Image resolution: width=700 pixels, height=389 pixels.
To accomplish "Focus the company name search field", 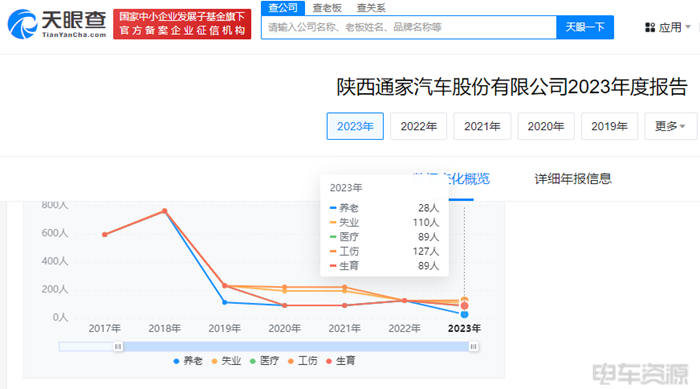I will click(x=409, y=27).
